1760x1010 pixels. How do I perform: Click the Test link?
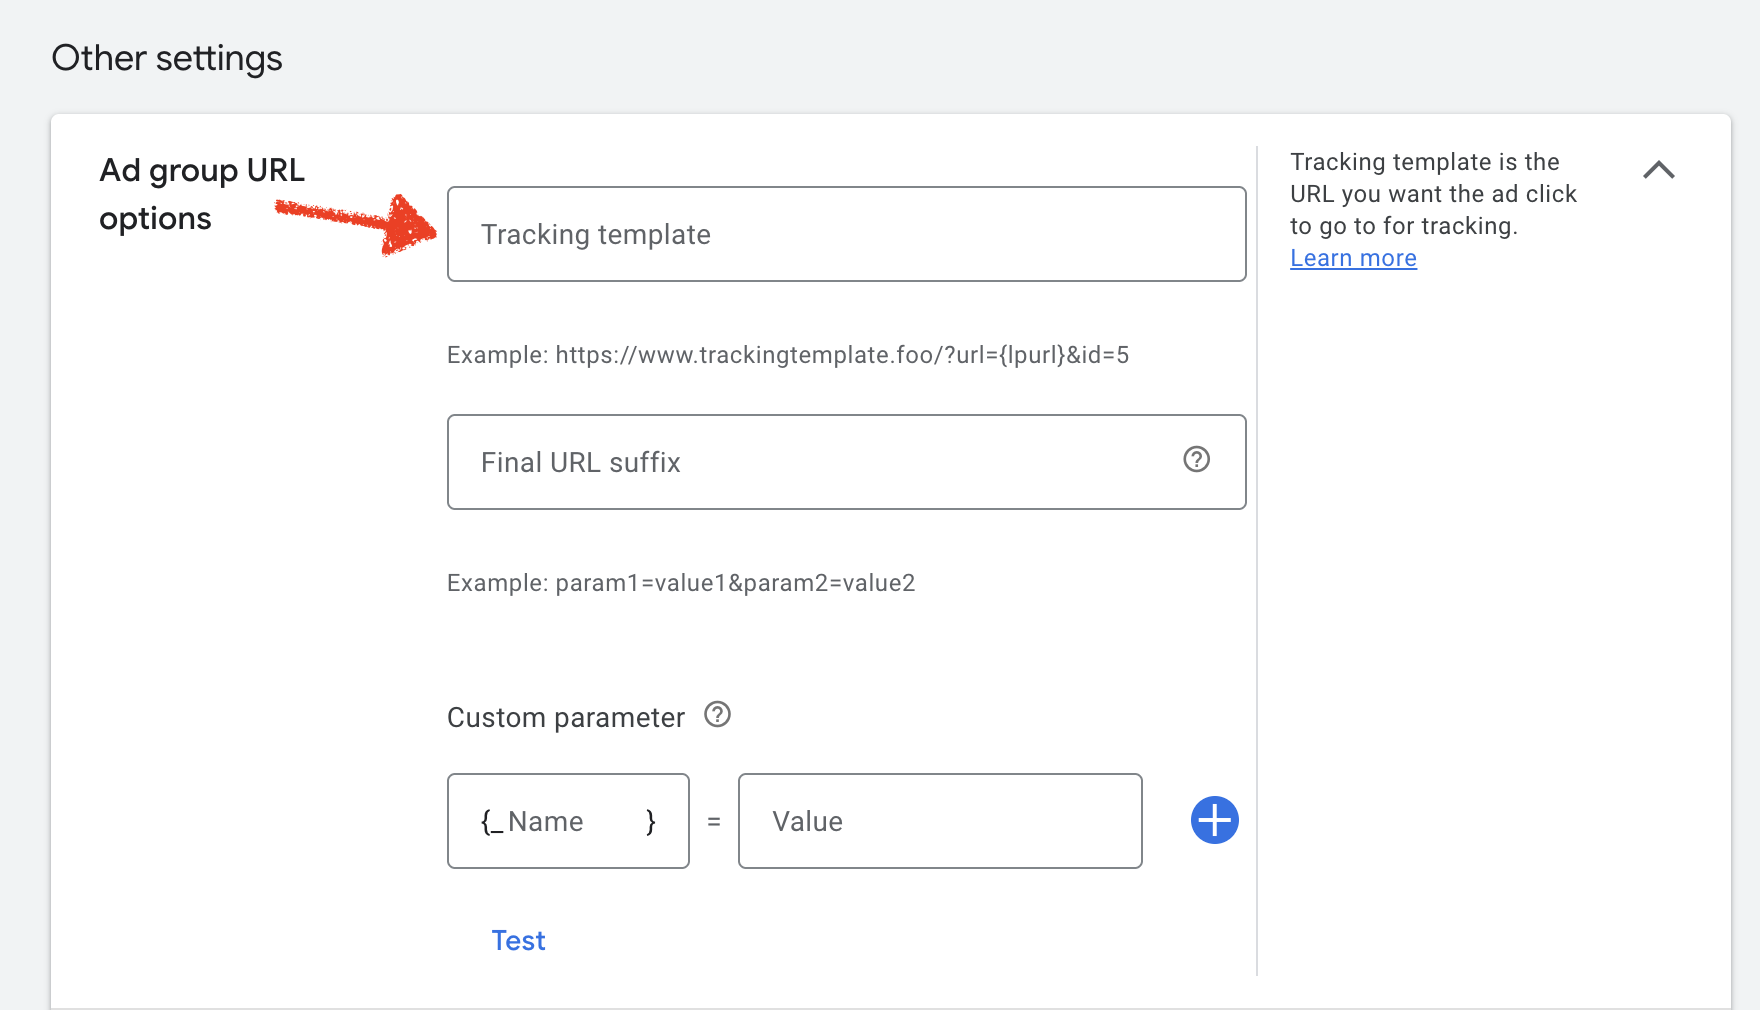[x=518, y=940]
